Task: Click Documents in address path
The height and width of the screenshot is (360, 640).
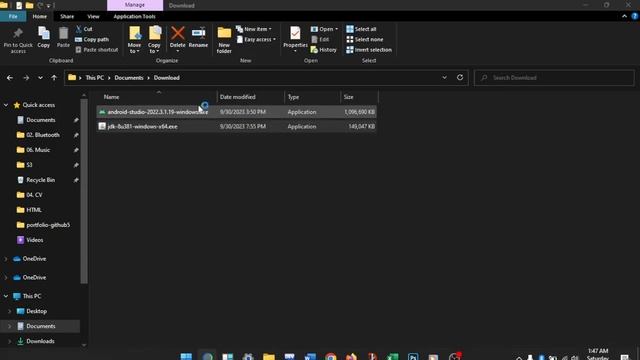Action: 129,78
